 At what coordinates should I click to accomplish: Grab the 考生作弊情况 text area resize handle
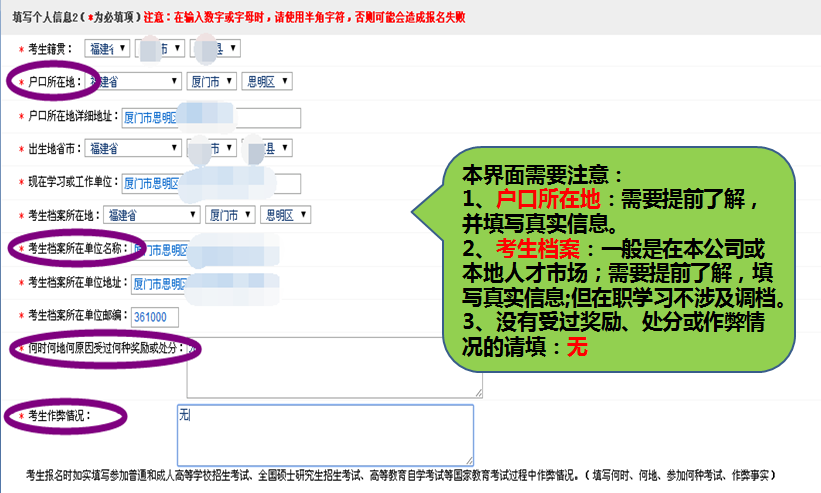pos(468,460)
